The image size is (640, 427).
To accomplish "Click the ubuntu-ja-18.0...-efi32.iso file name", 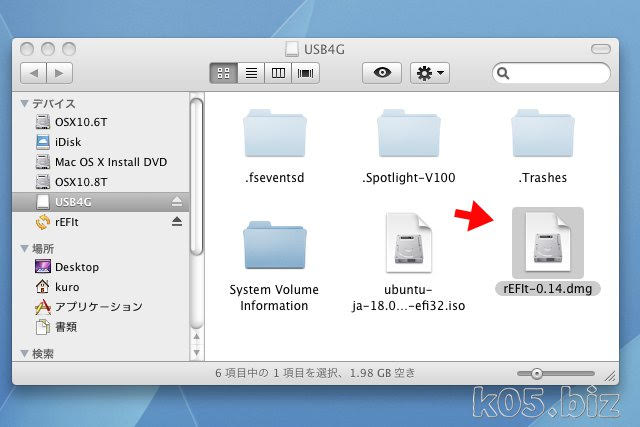I will (409, 298).
